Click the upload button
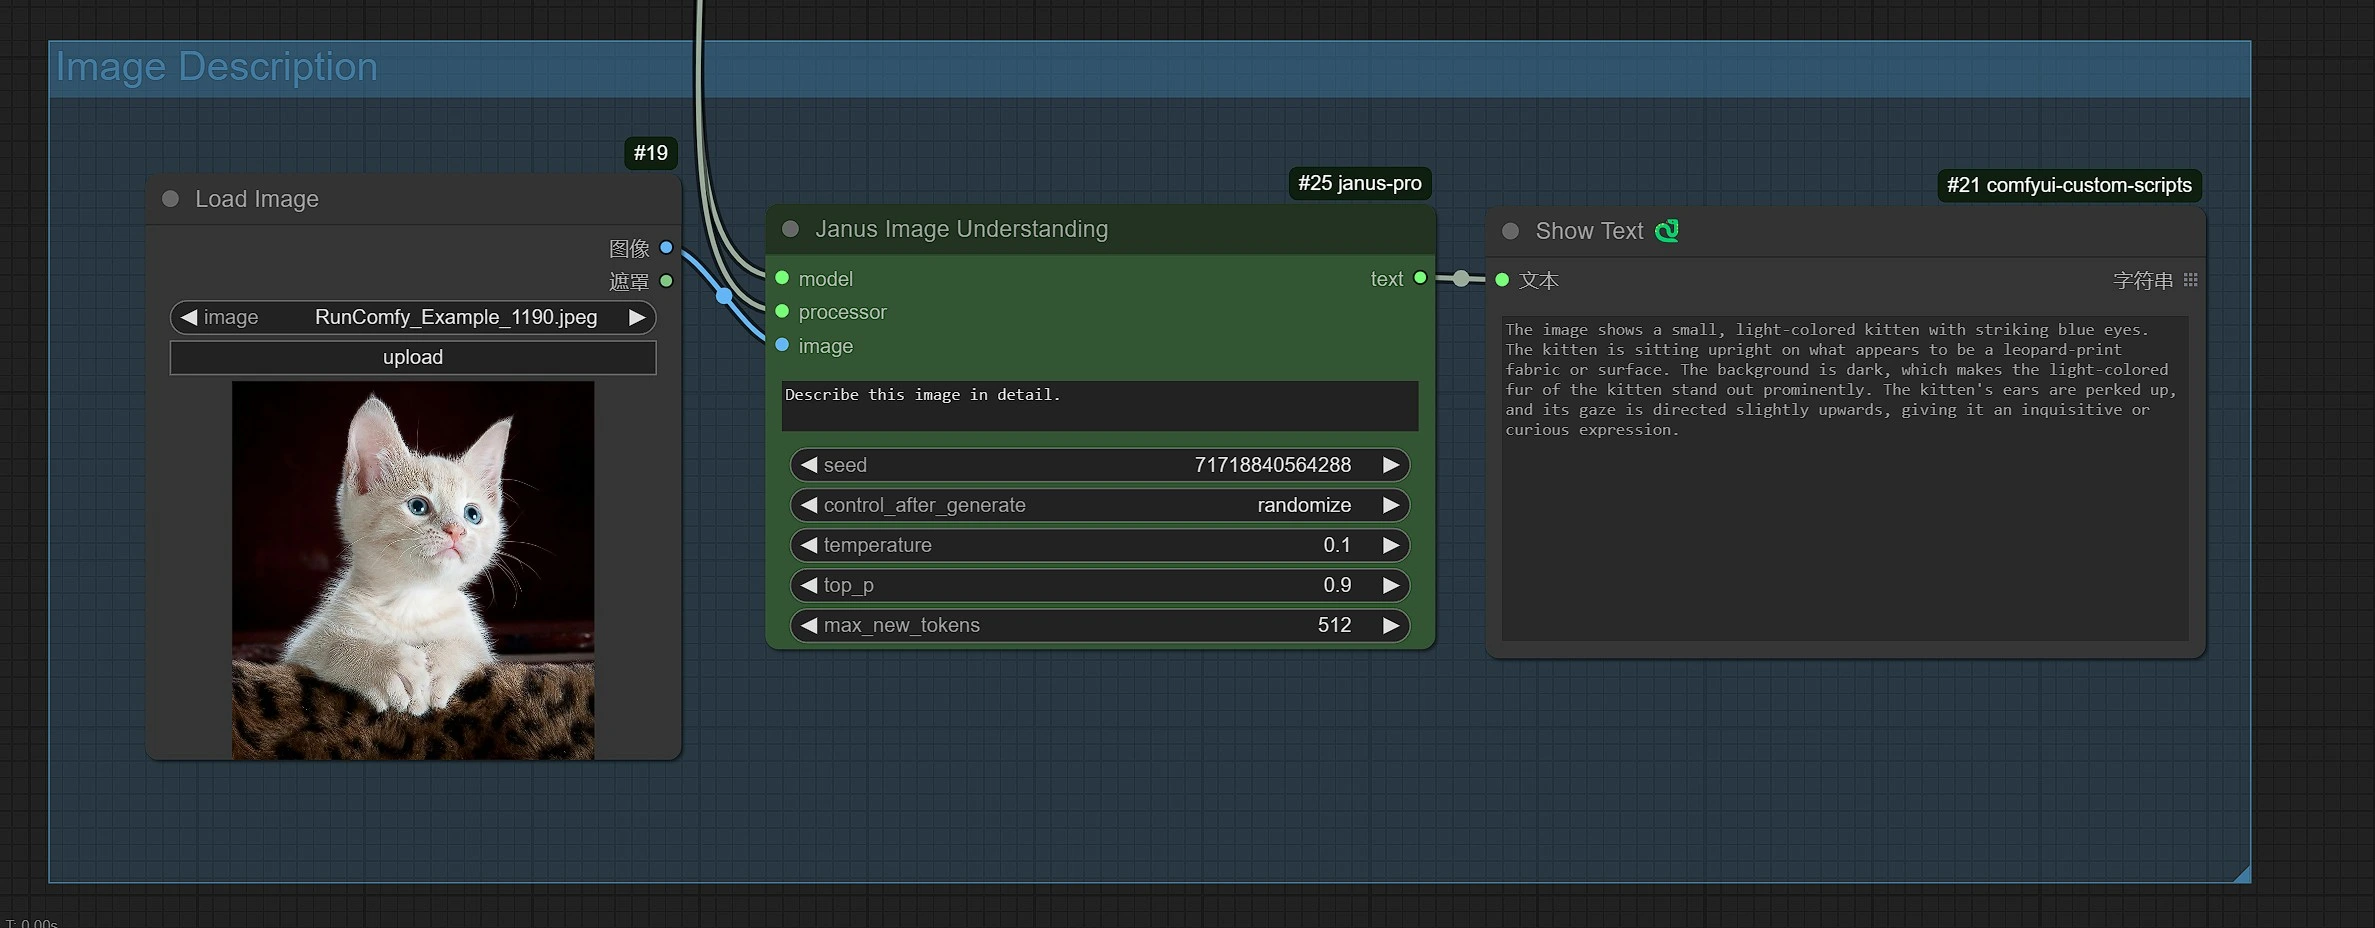Image resolution: width=2375 pixels, height=928 pixels. (x=413, y=357)
